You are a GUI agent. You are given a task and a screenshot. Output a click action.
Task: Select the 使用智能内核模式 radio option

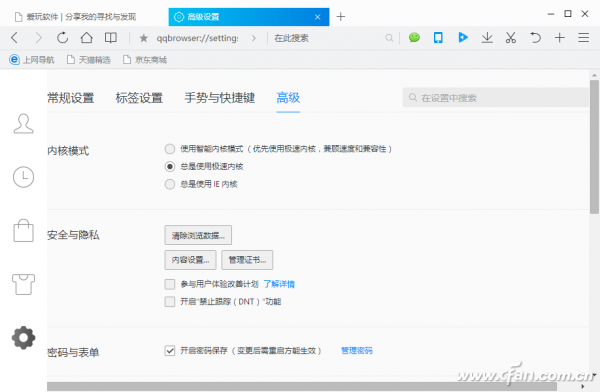tap(170, 149)
